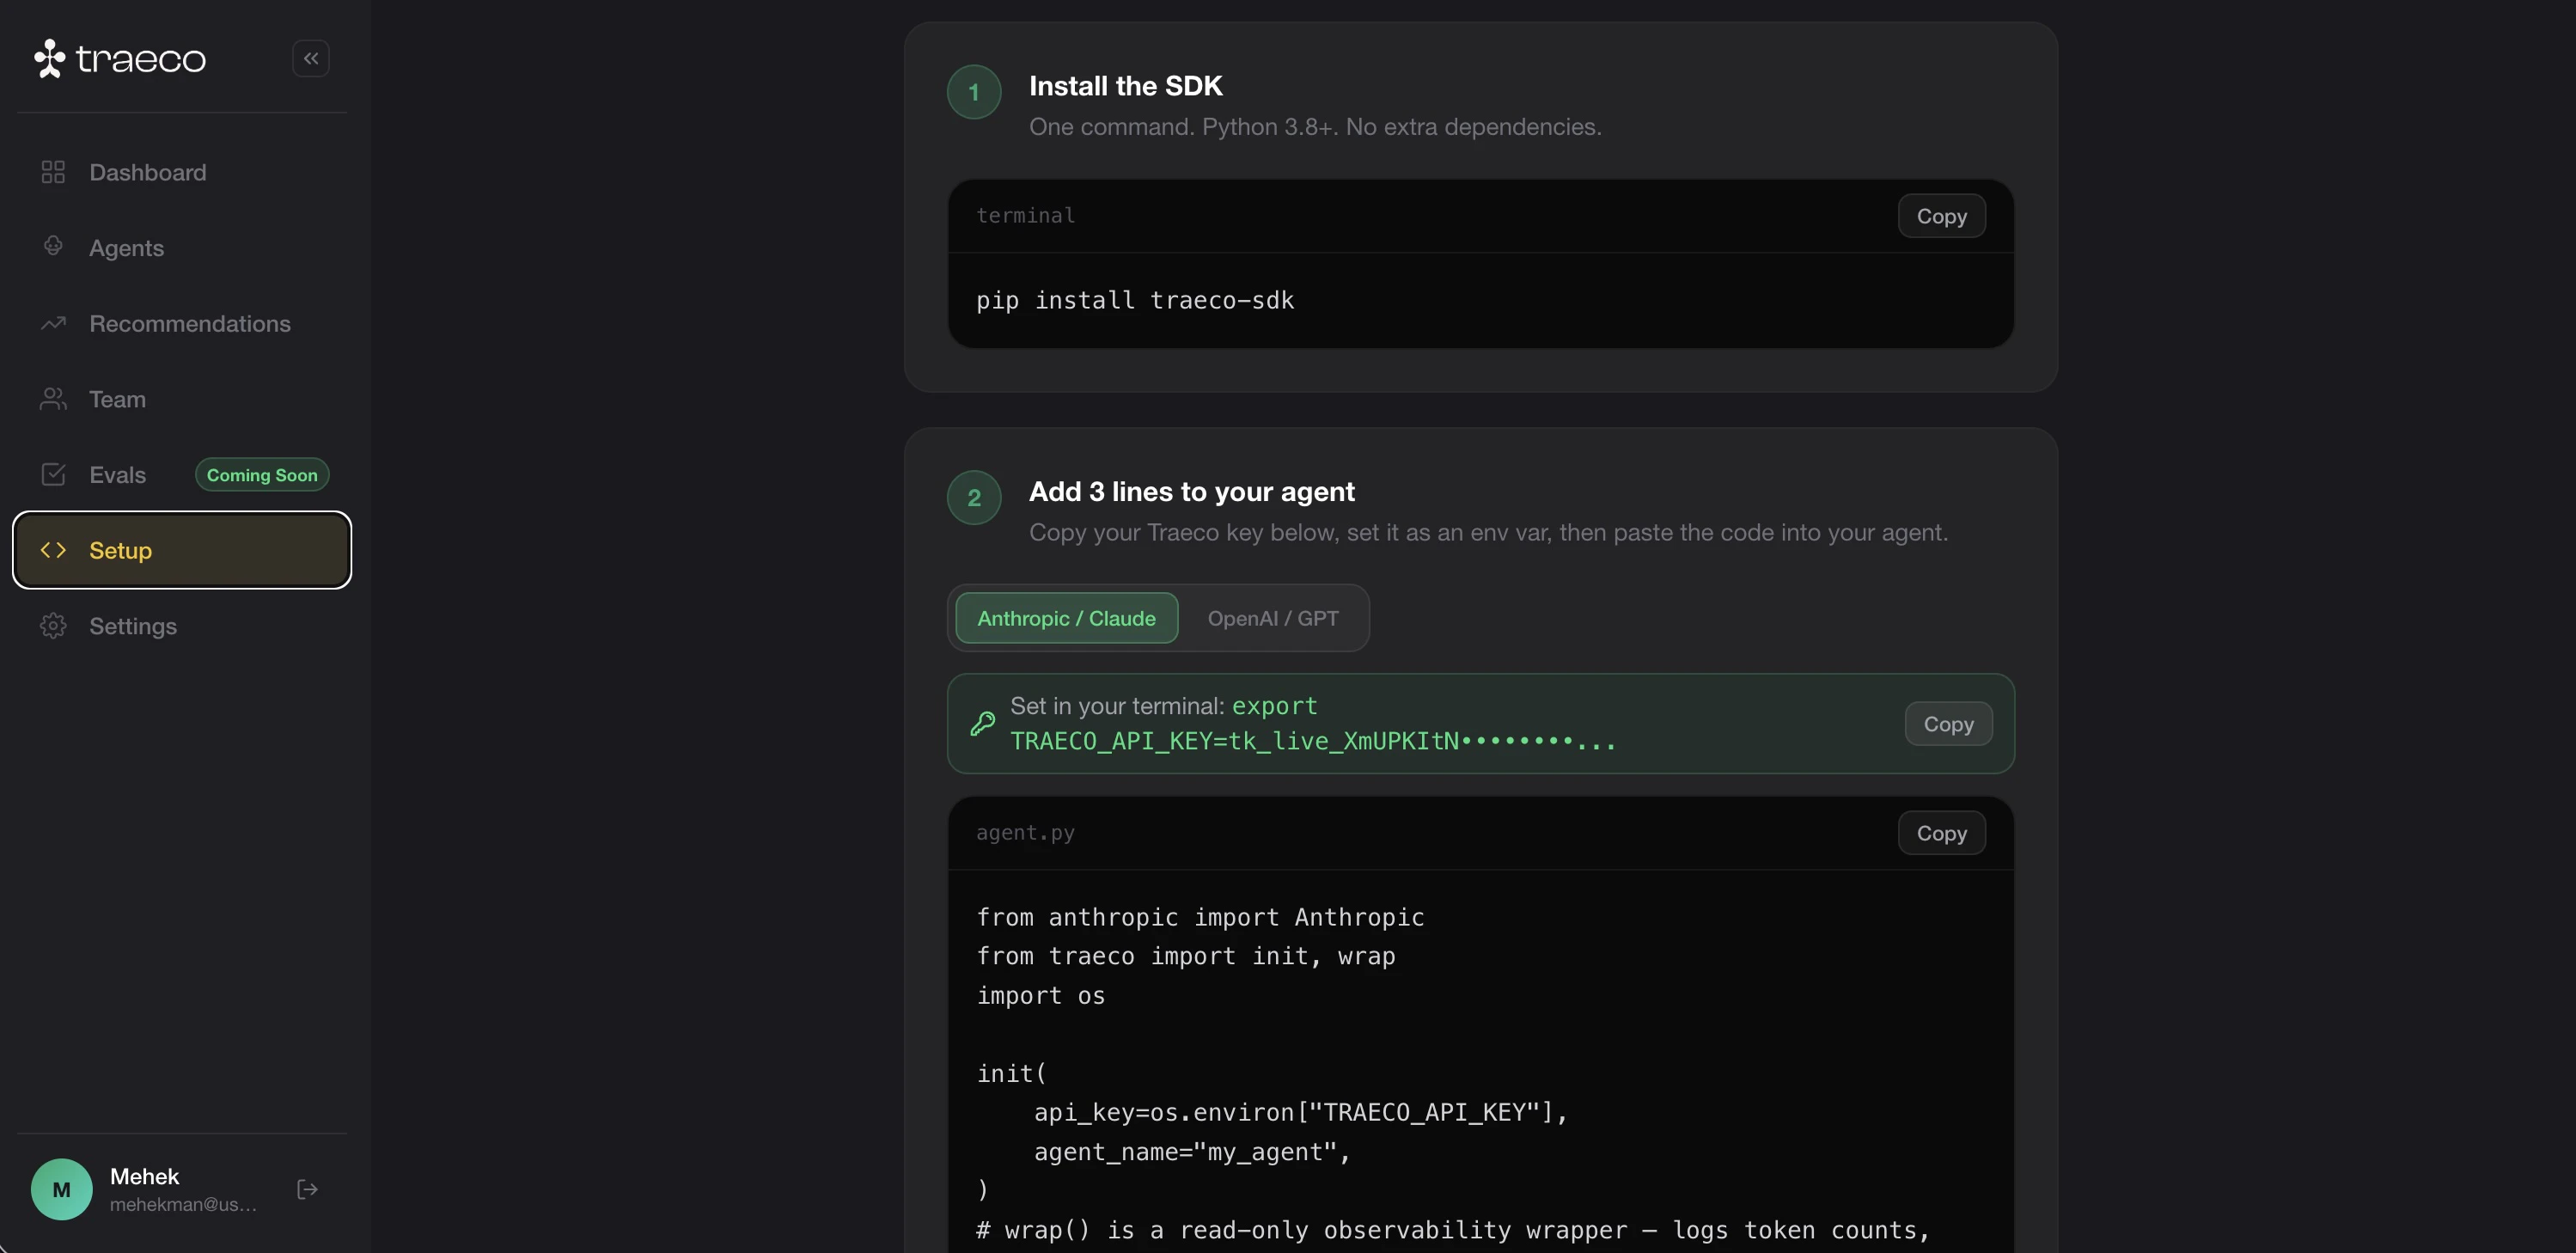Viewport: 2576px width, 1253px height.
Task: Click the 'pip install traeco-sdk' command text
Action: (x=1135, y=300)
